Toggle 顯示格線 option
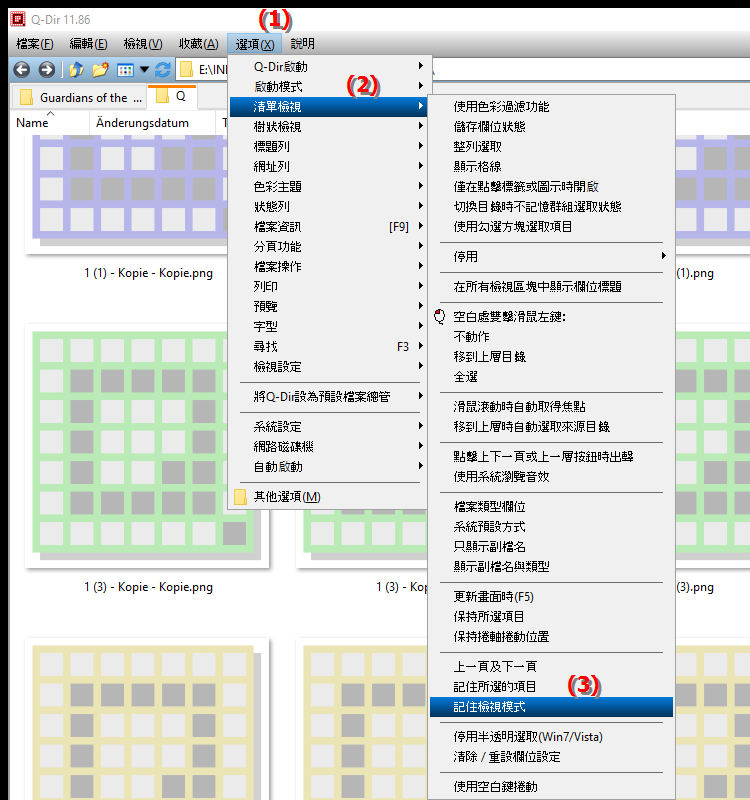This screenshot has height=800, width=750. click(552, 166)
